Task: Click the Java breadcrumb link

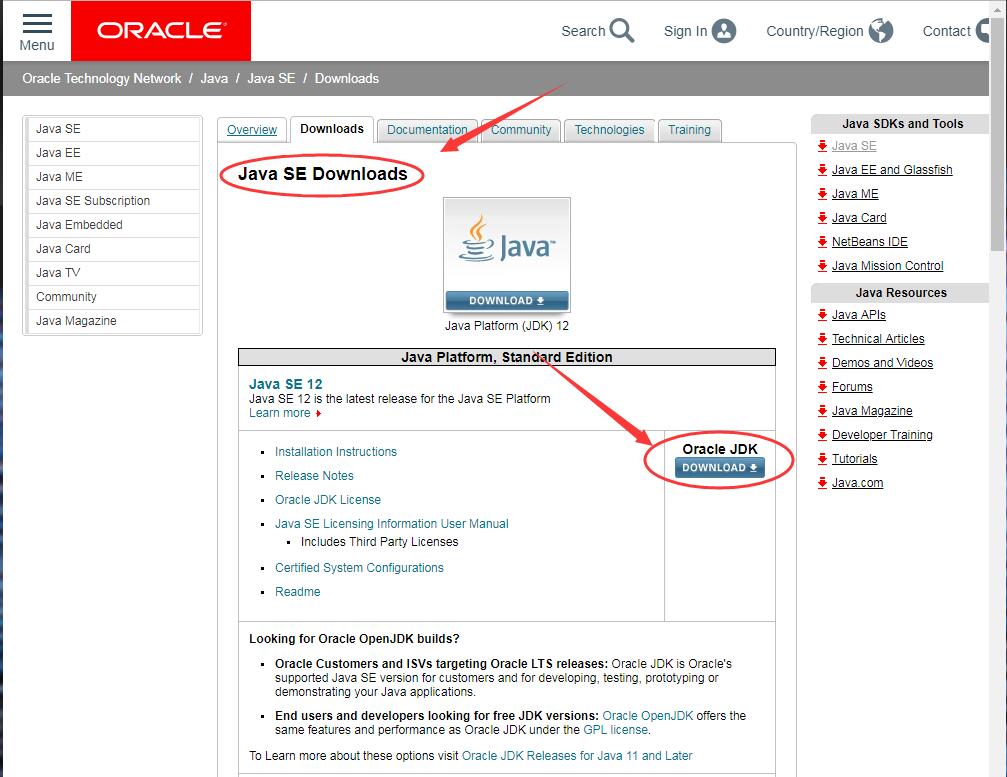Action: [x=214, y=78]
